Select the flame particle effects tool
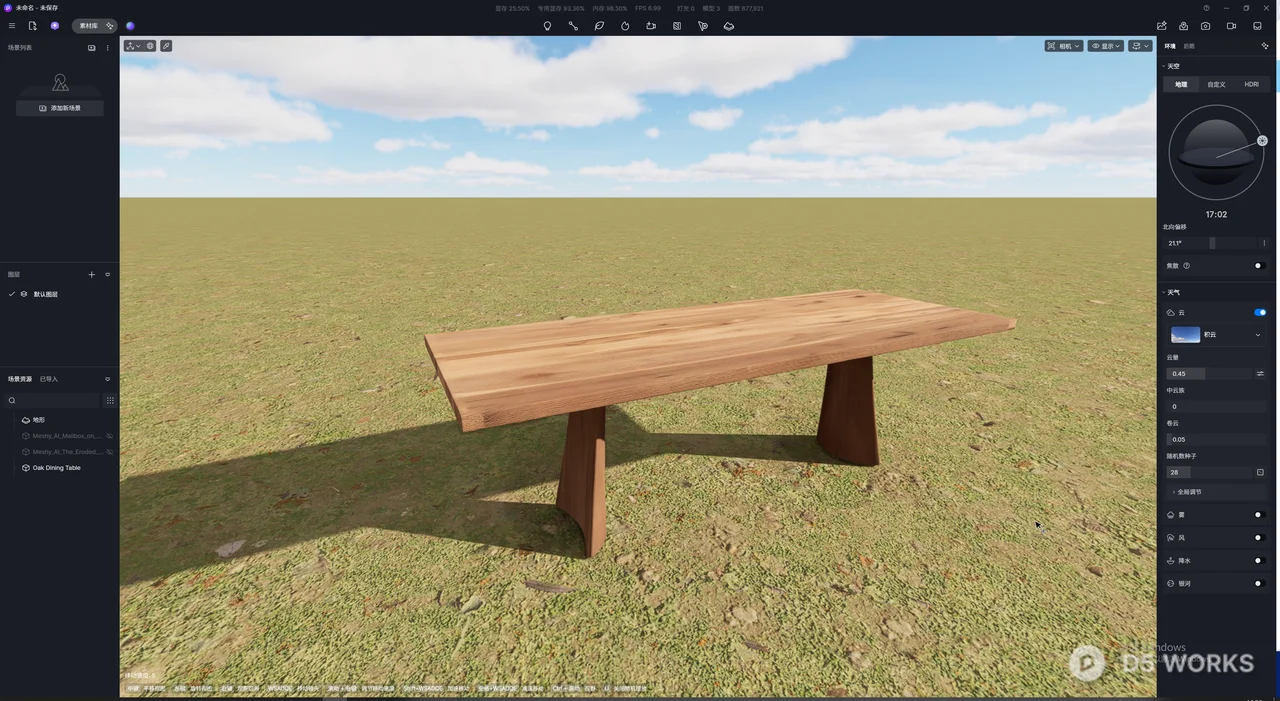 click(625, 26)
